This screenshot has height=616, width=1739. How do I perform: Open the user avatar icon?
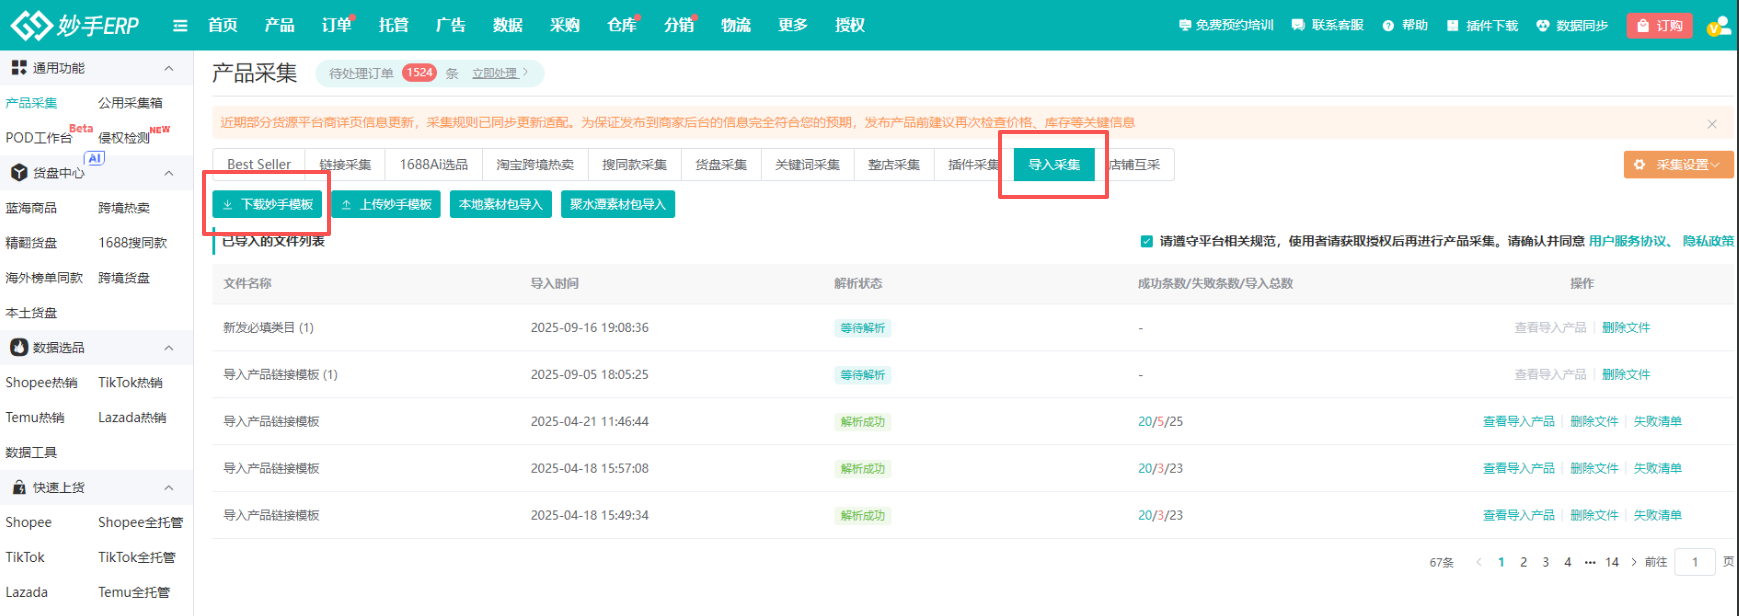click(x=1718, y=26)
